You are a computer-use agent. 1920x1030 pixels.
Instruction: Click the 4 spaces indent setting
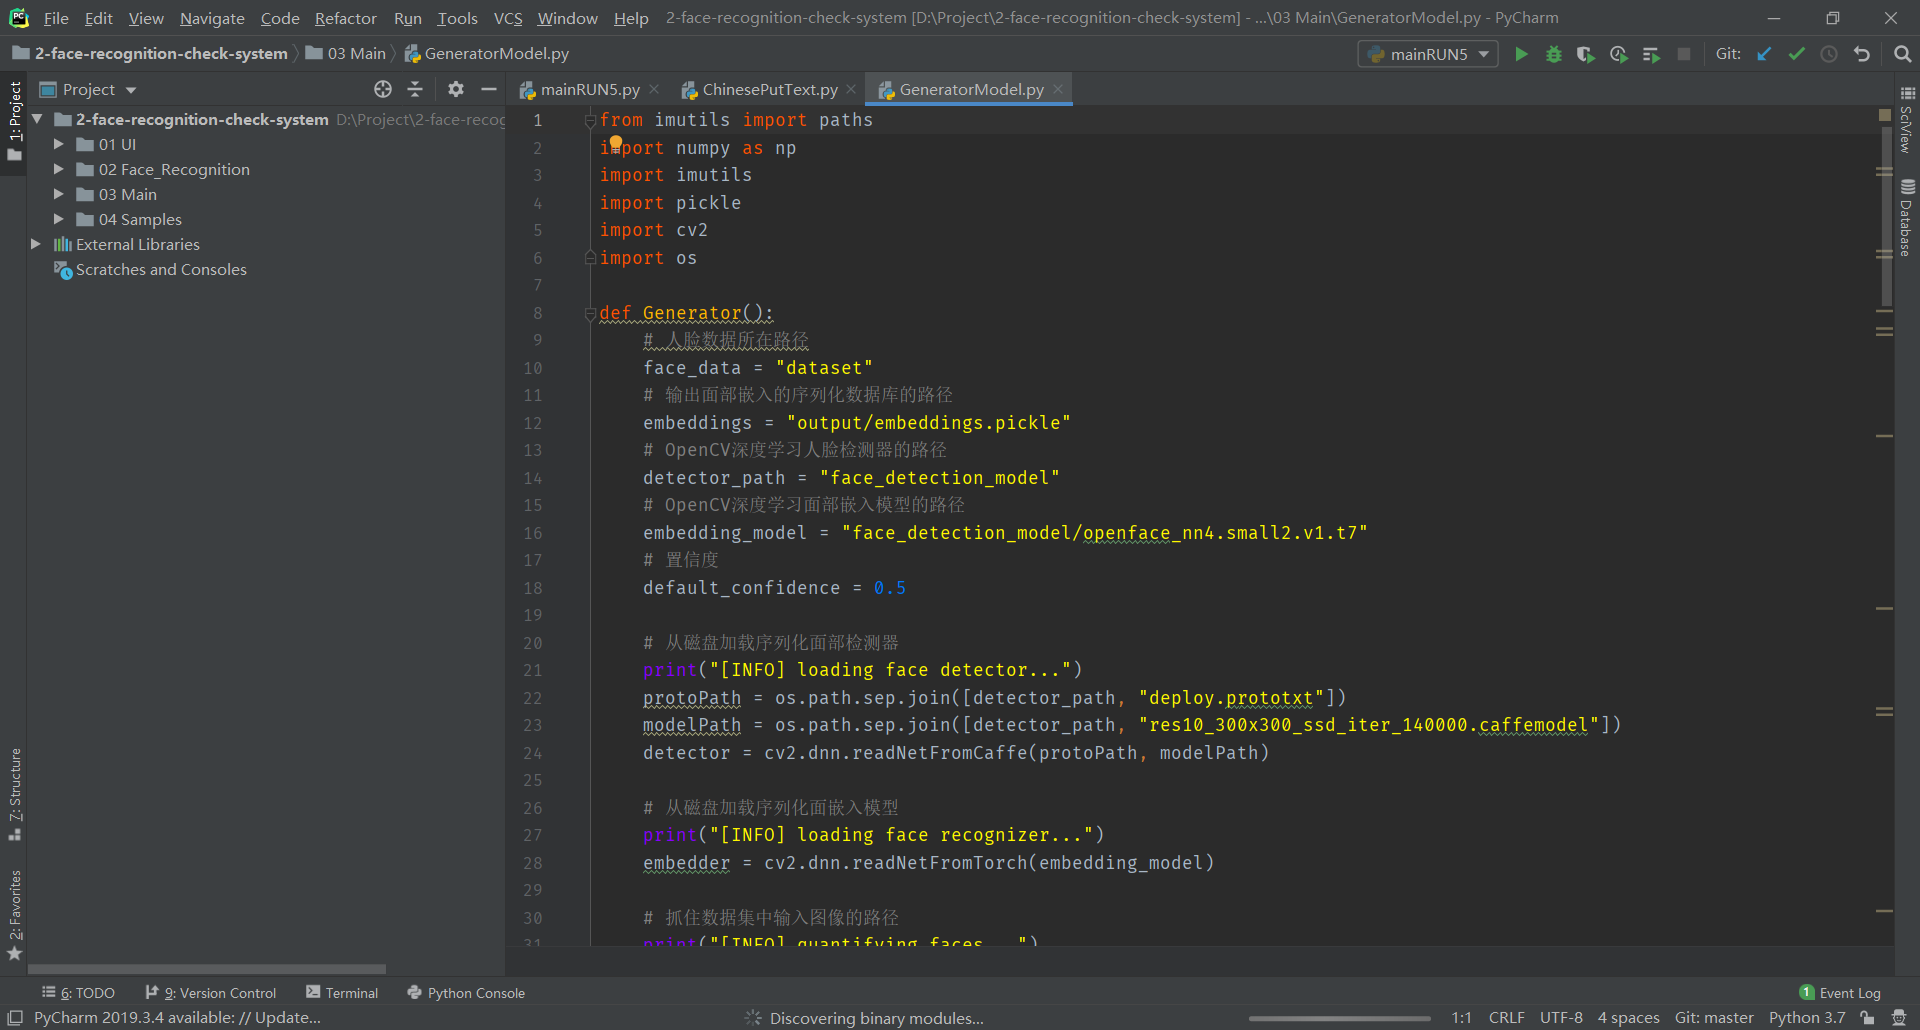click(x=1628, y=1018)
